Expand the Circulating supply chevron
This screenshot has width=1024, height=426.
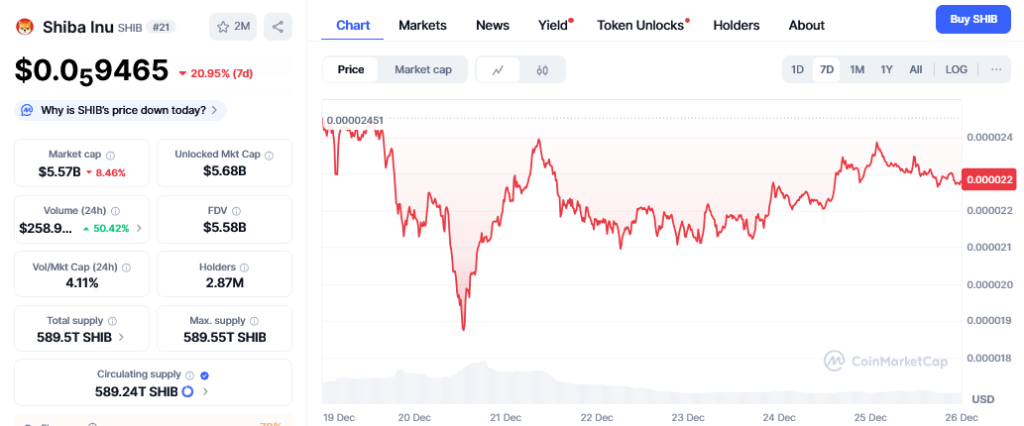click(x=206, y=392)
